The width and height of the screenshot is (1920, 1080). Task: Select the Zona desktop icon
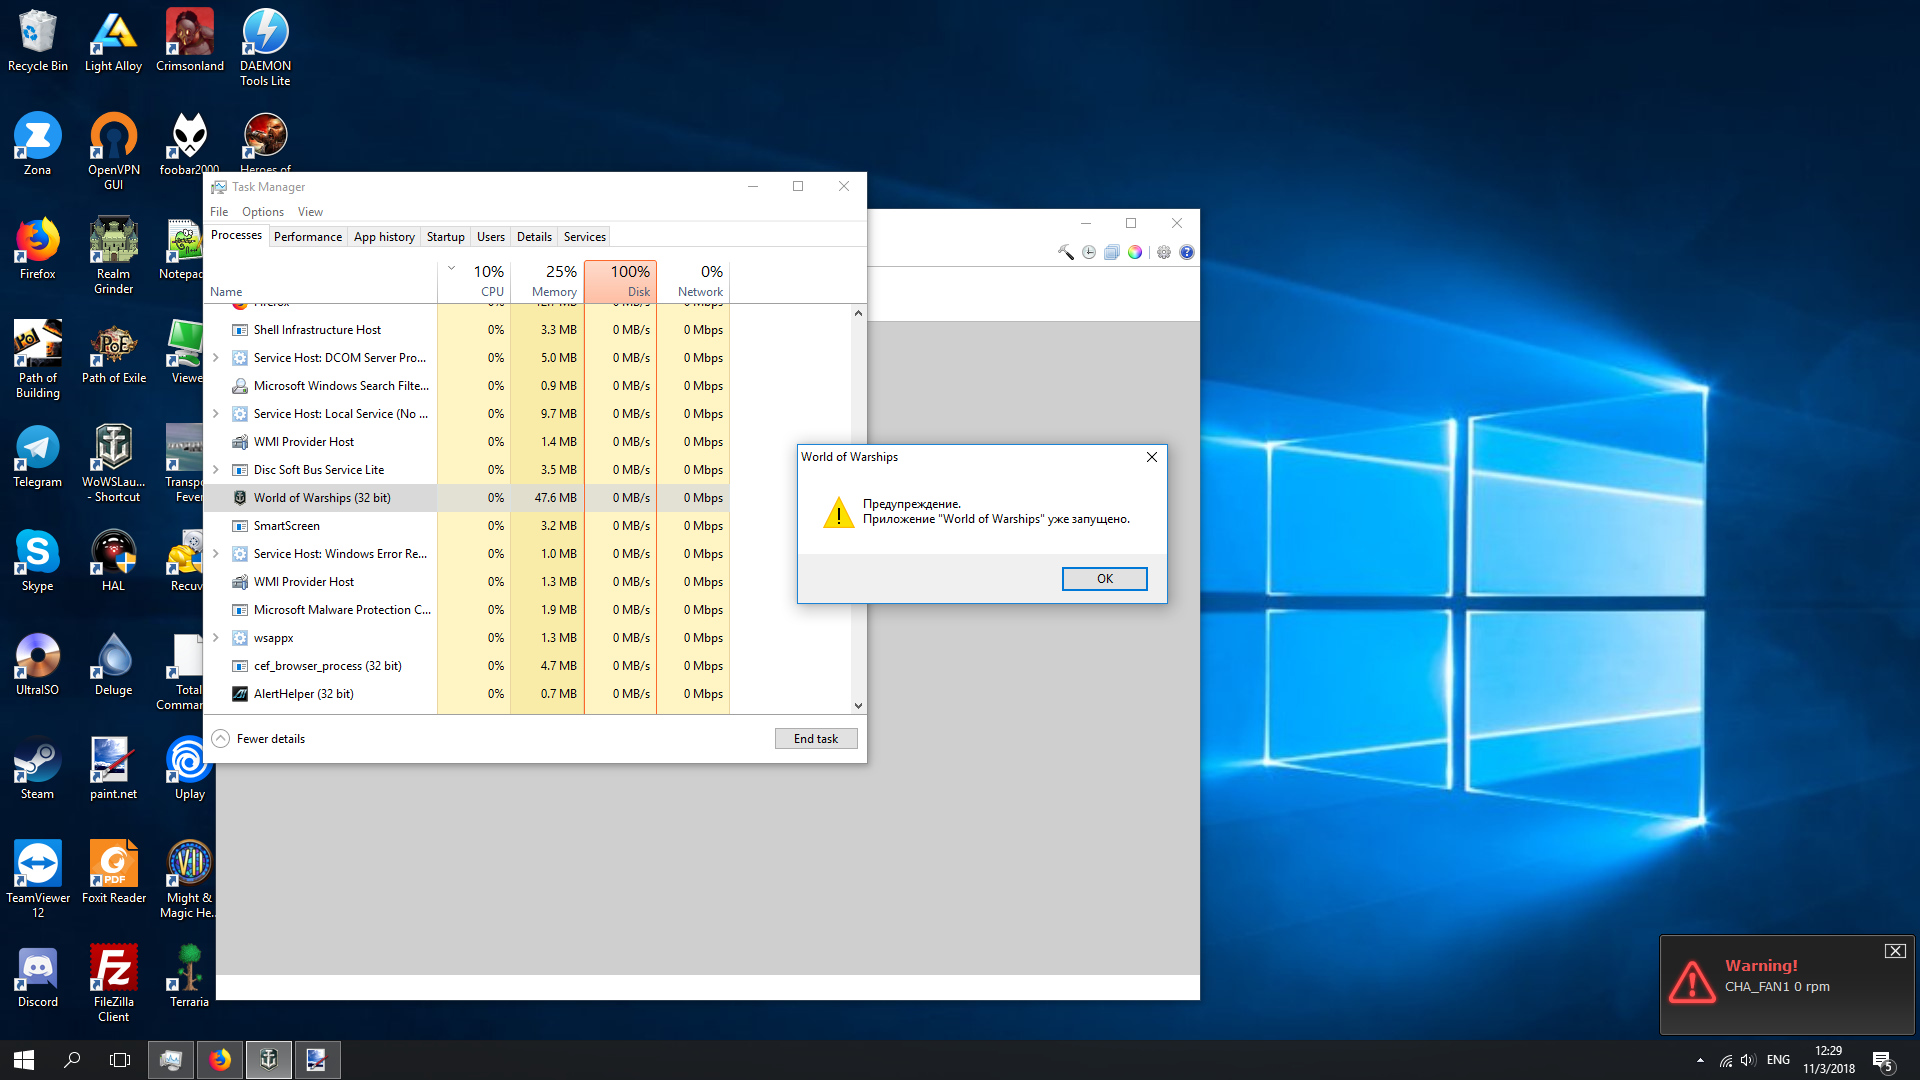[38, 145]
